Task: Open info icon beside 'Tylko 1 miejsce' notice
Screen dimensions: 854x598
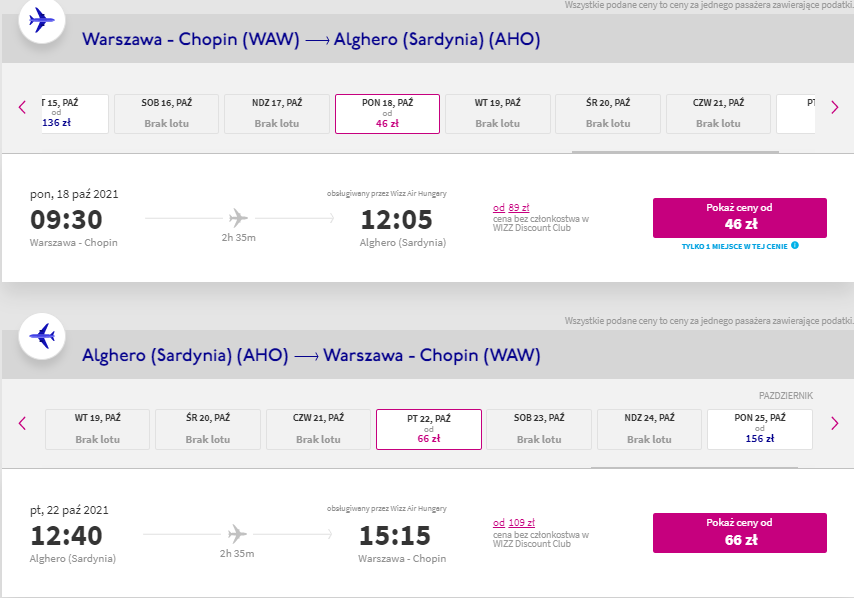Action: [x=795, y=245]
